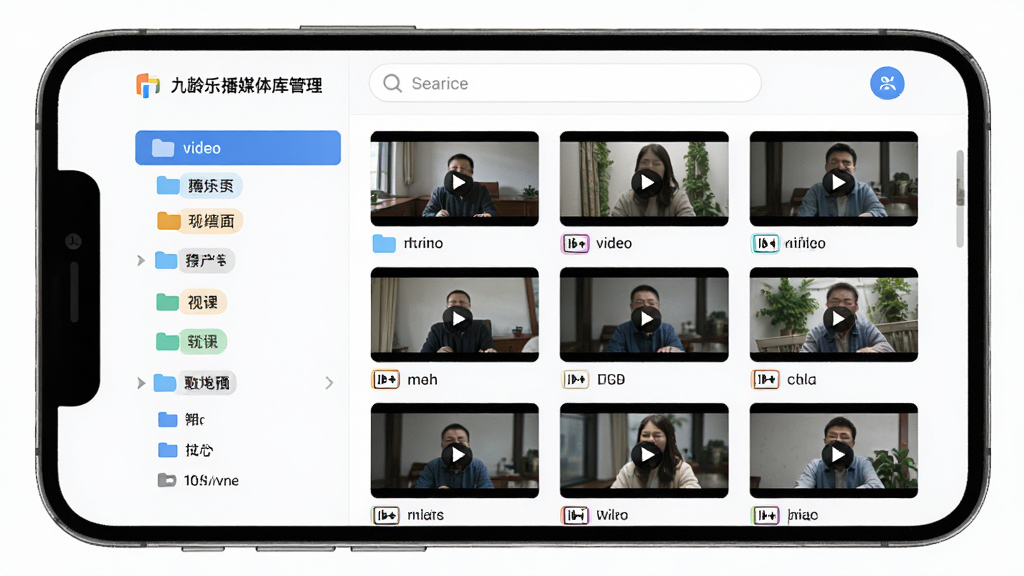Click the right-pointing chevron at the sidebar's right edge
Screen dimensions: 1024x576
329,383
